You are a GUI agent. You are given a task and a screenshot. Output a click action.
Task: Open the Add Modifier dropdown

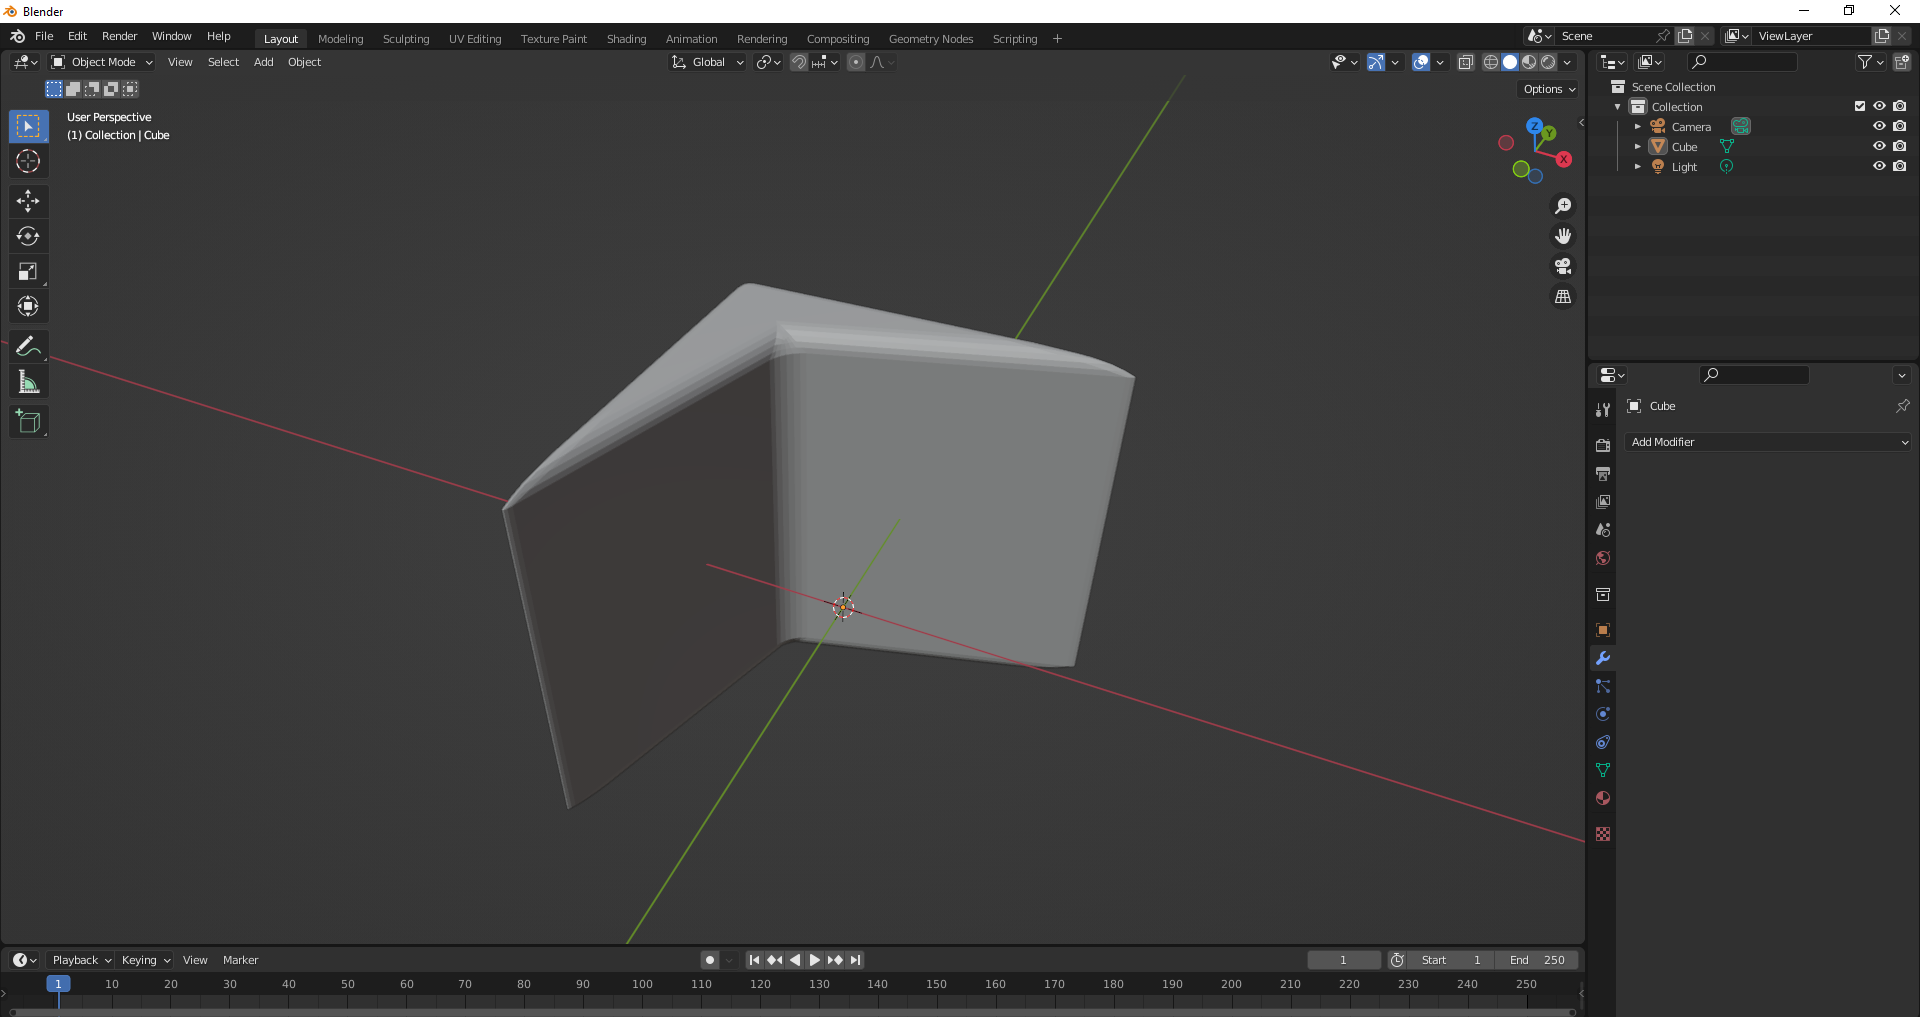(x=1768, y=442)
